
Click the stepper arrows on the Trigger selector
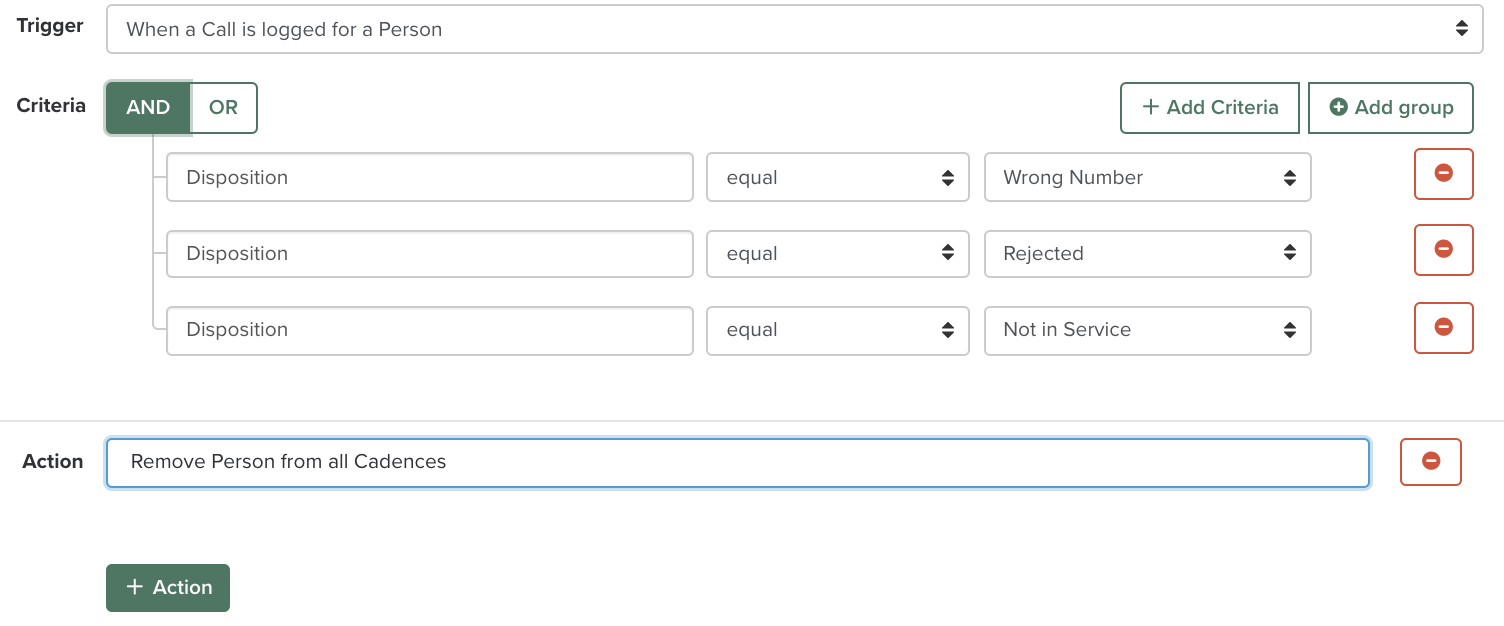click(x=1463, y=28)
